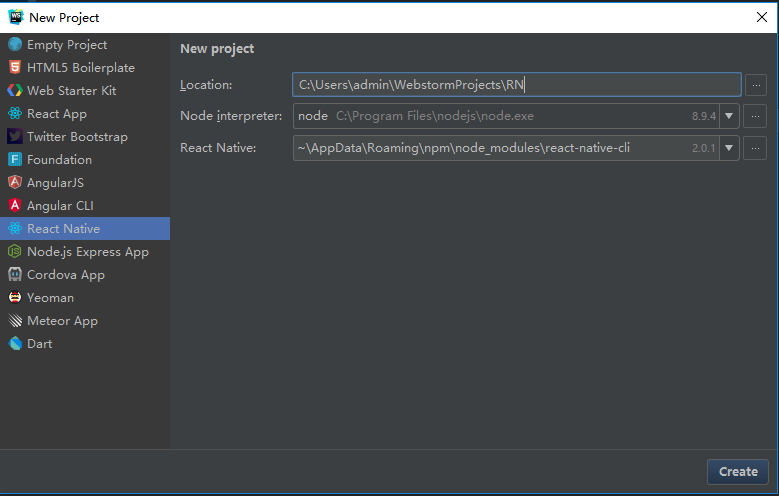The height and width of the screenshot is (496, 779).
Task: Browse for Node interpreter path
Action: click(x=755, y=116)
